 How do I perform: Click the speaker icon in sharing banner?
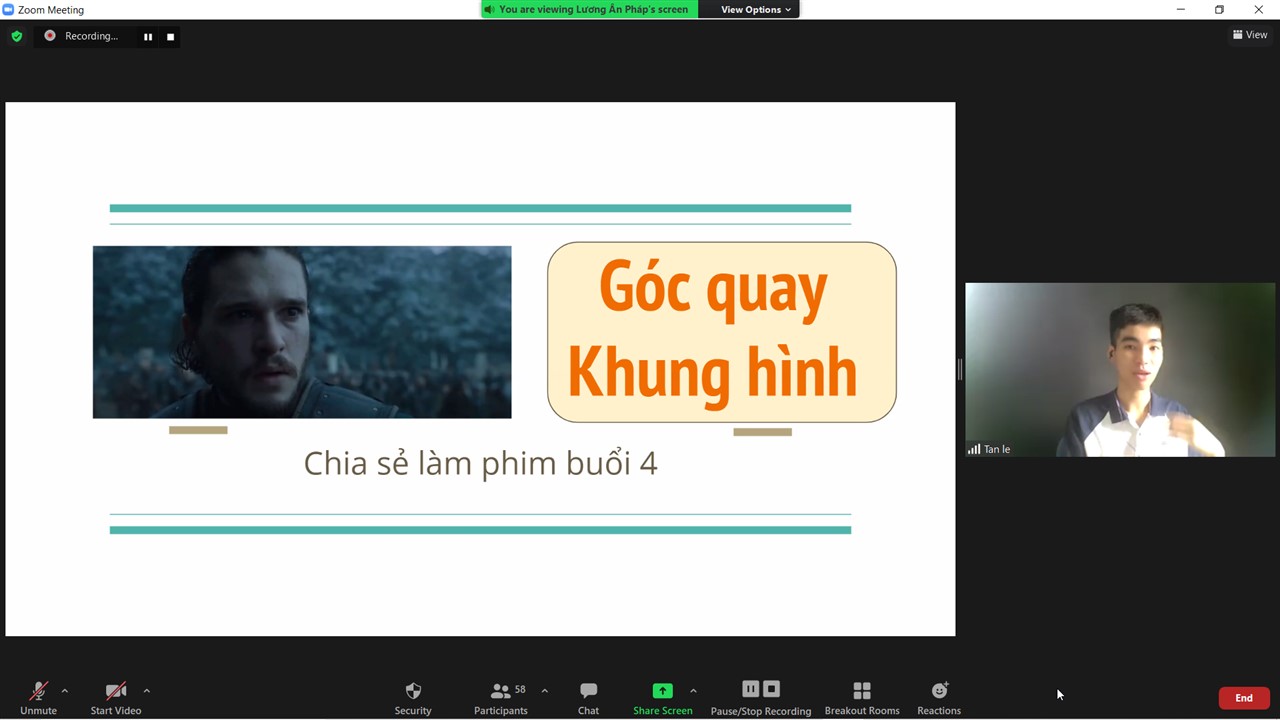click(489, 9)
